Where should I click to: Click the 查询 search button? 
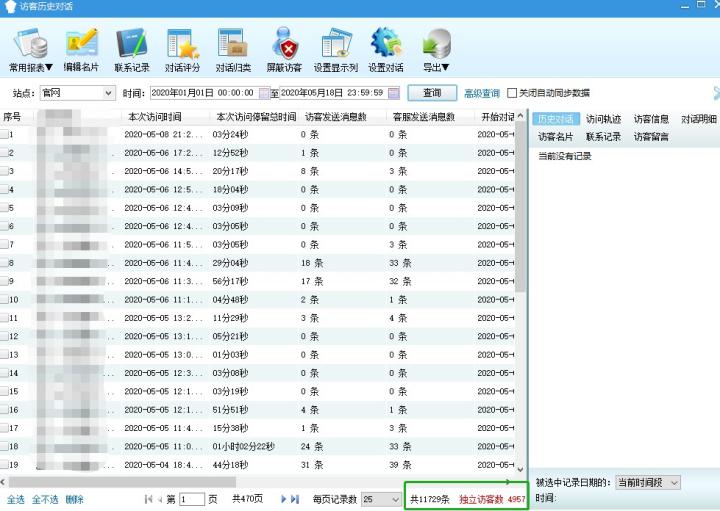click(x=431, y=93)
